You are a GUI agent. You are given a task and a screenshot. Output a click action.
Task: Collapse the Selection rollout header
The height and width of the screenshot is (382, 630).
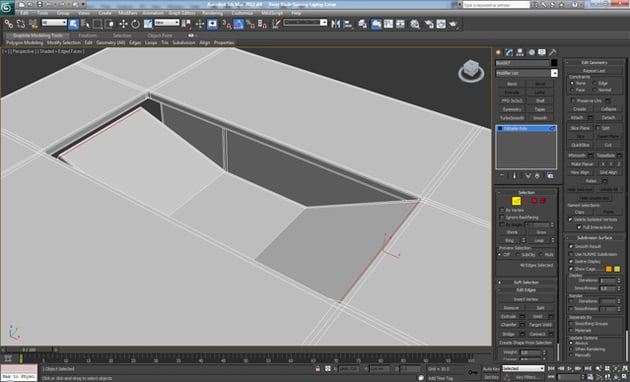coord(526,192)
